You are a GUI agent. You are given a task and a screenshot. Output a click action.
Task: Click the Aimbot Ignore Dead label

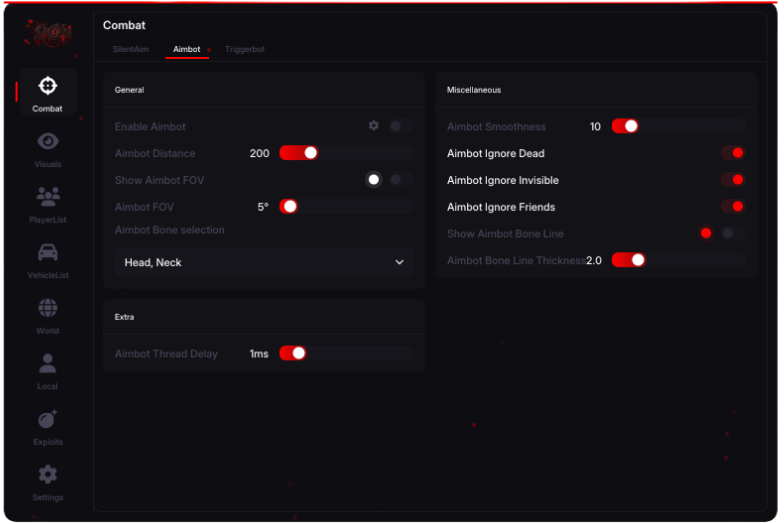496,154
